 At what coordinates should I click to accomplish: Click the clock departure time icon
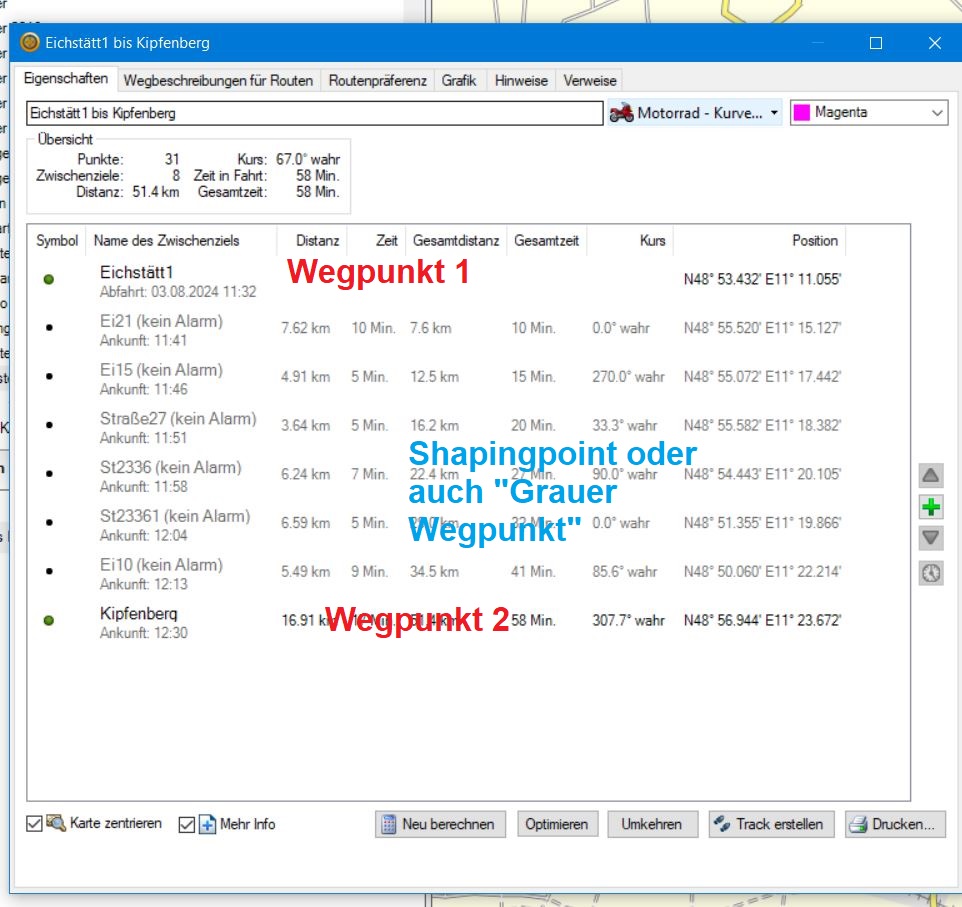[x=931, y=573]
